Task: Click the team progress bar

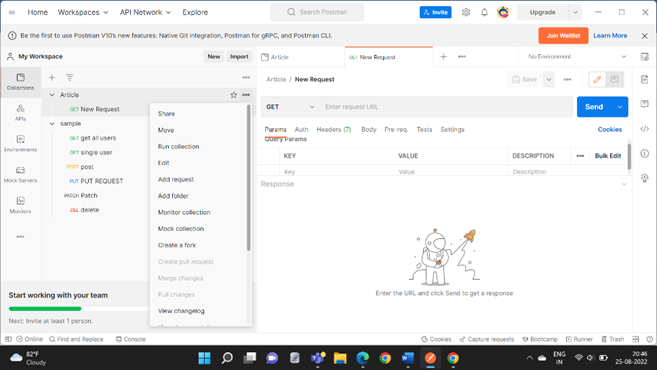Action: point(78,309)
